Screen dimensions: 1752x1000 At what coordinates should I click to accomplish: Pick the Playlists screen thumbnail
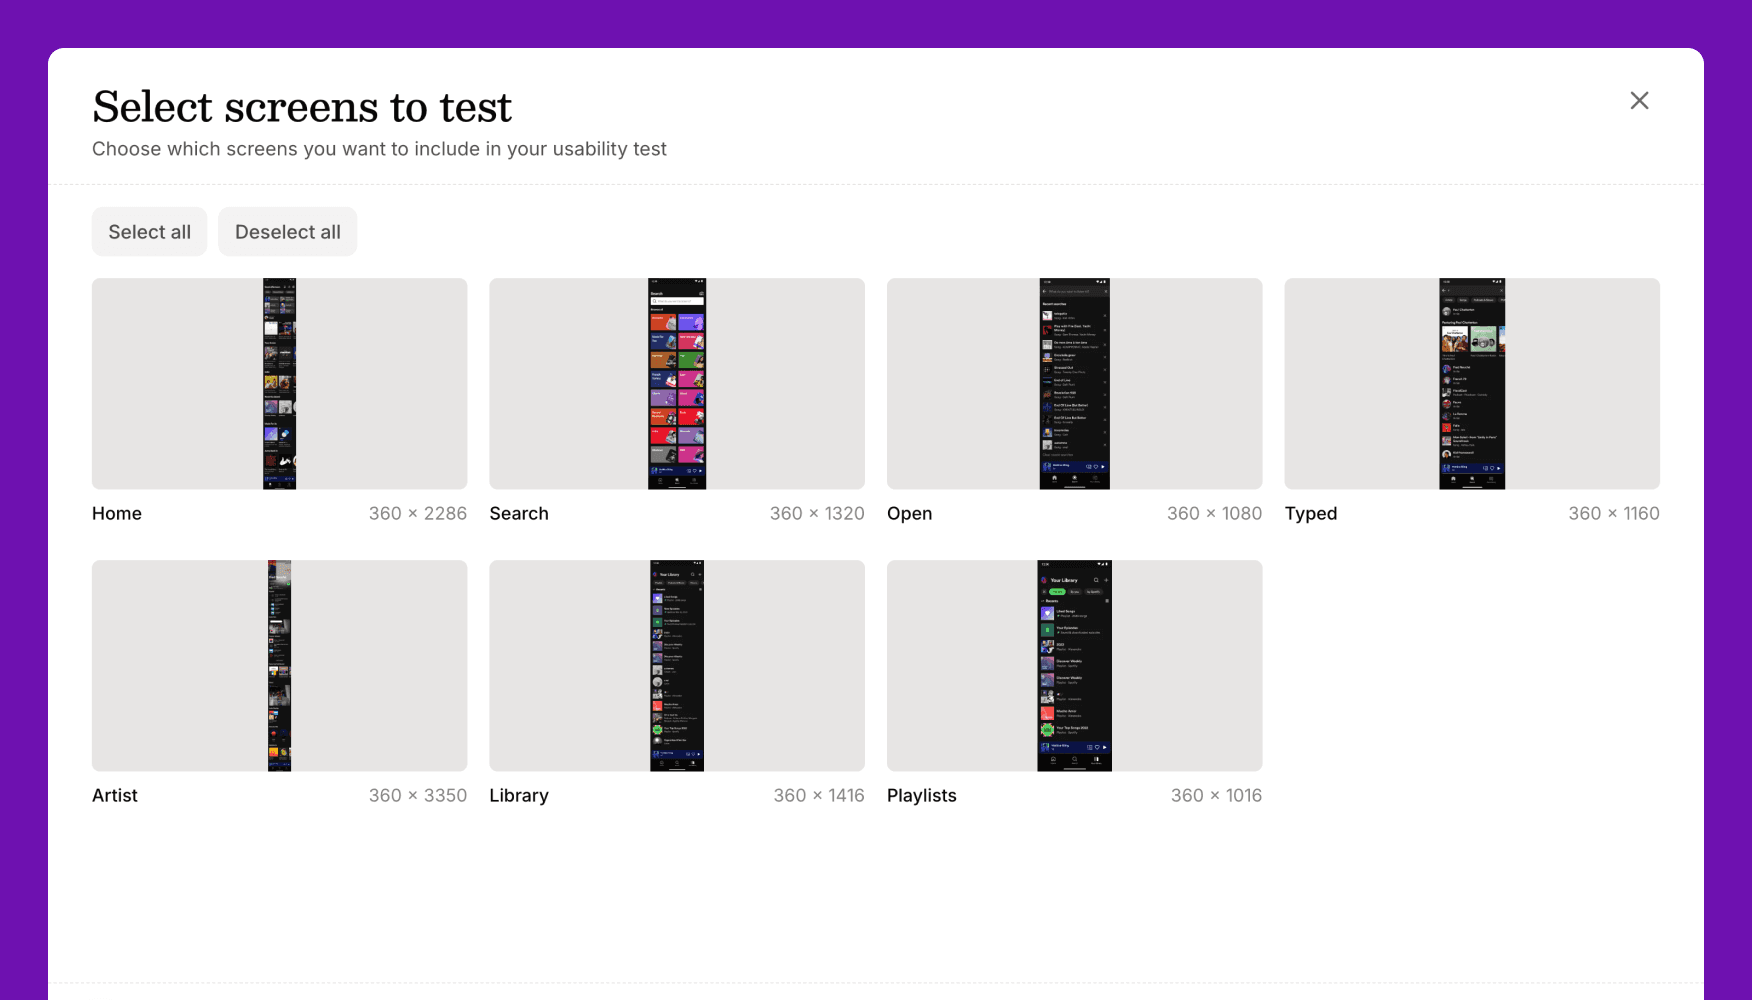coord(1074,666)
